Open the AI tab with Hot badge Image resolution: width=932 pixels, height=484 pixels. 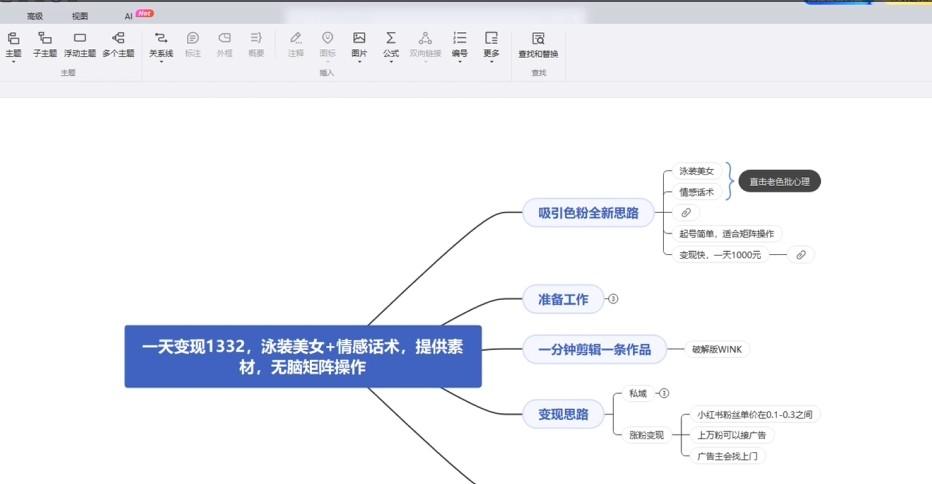[129, 16]
